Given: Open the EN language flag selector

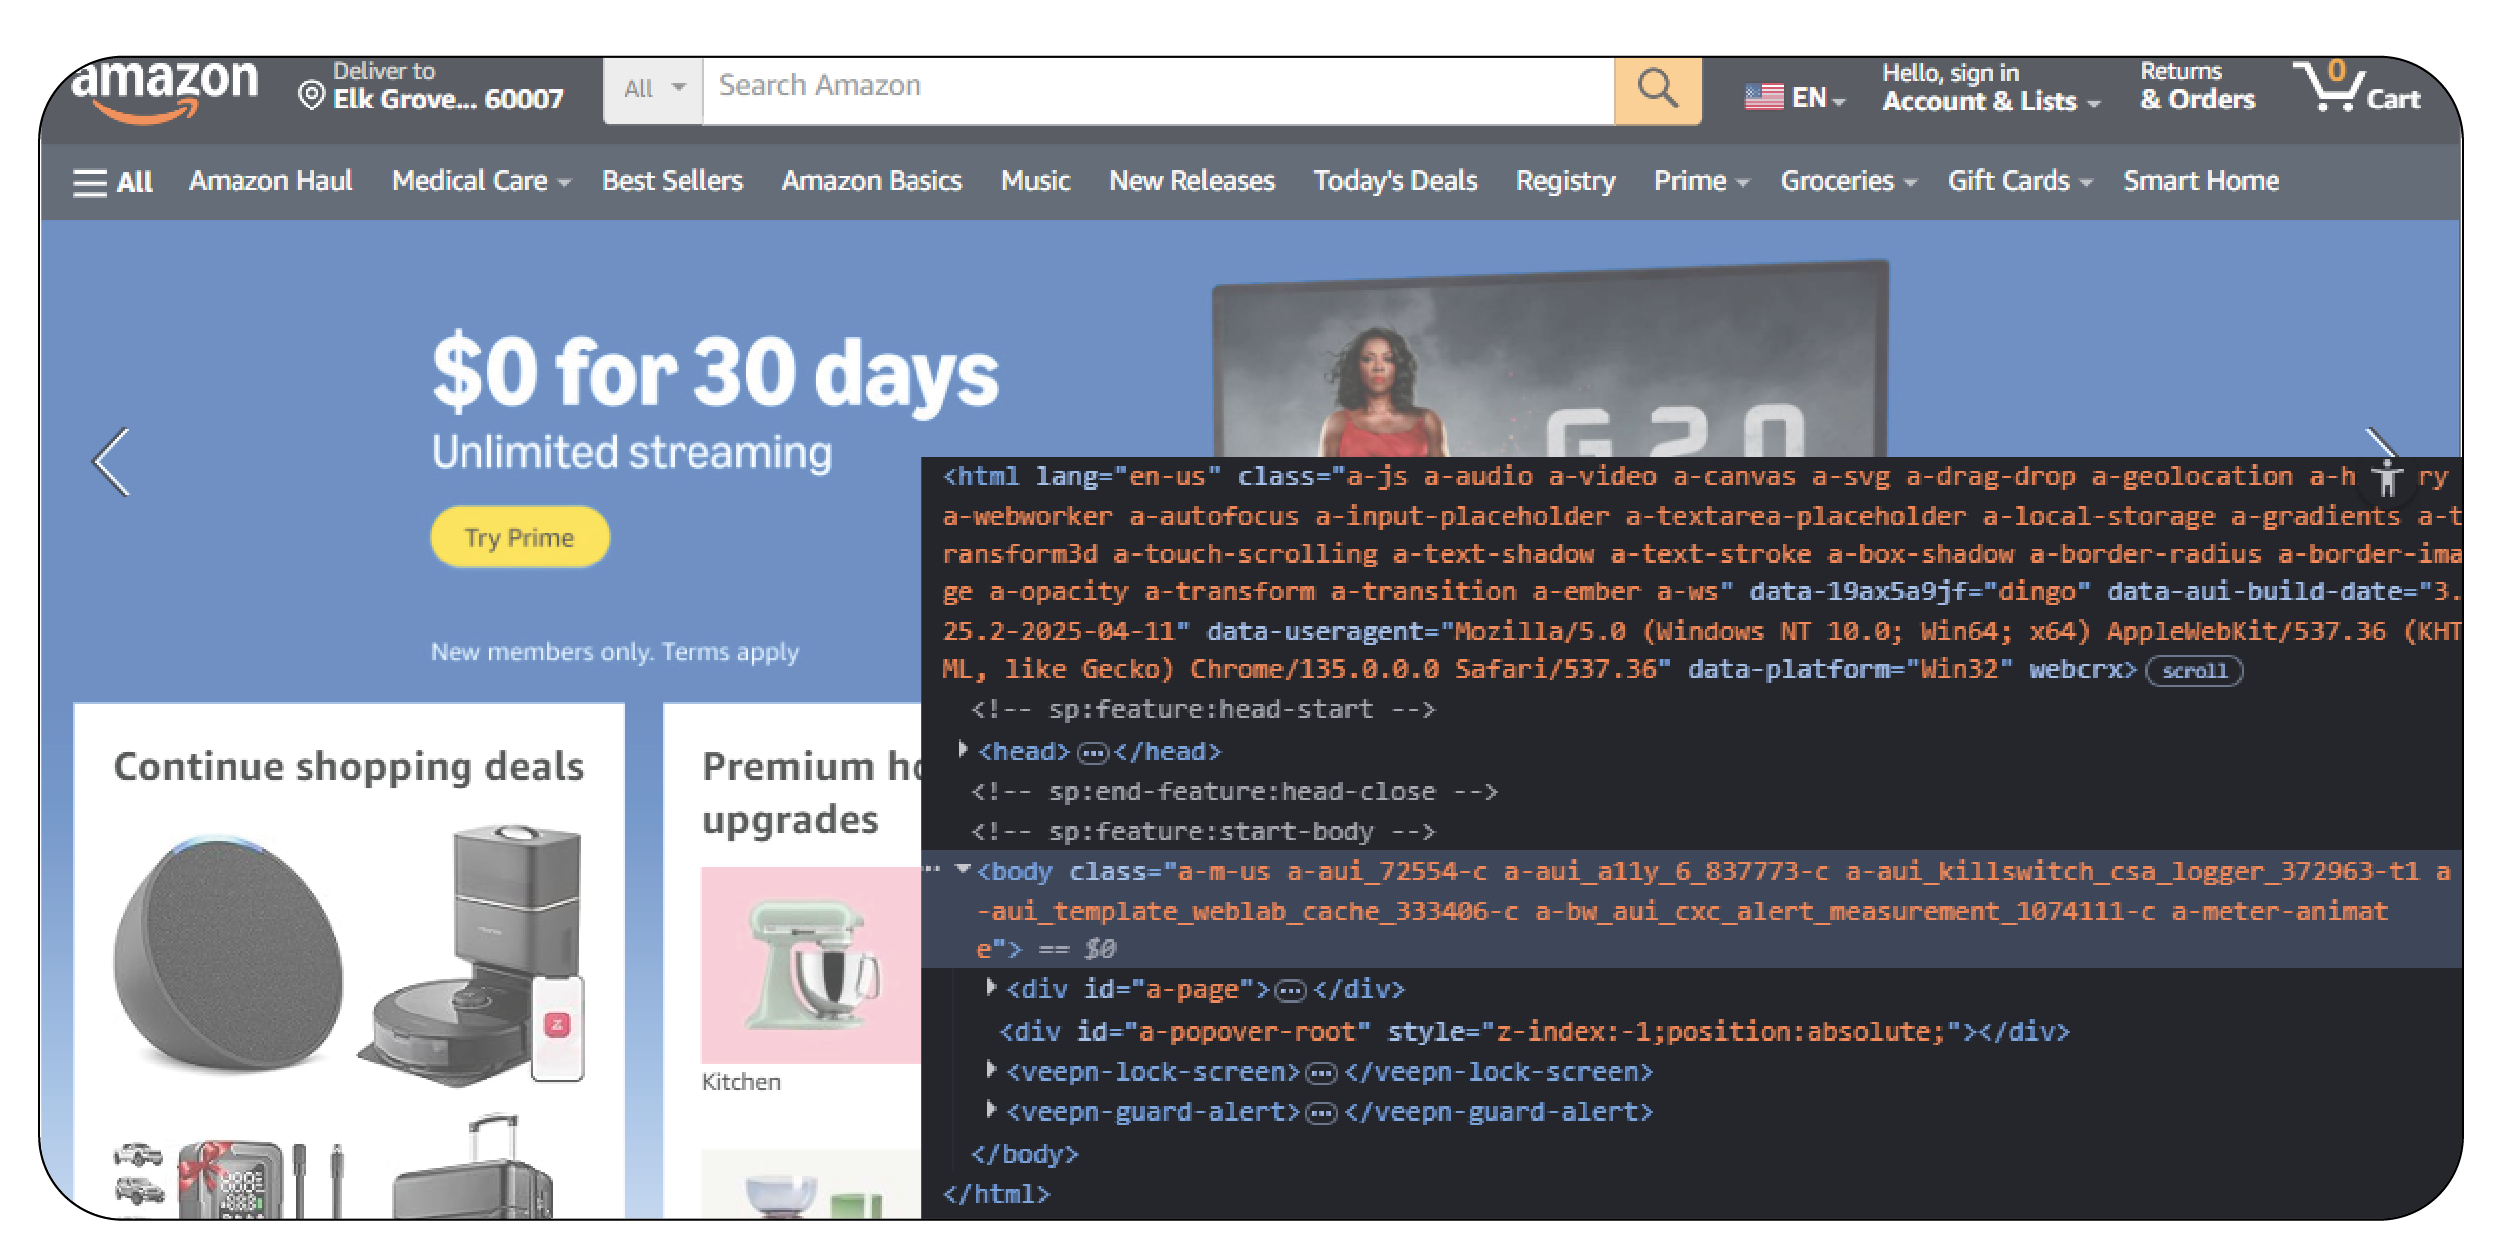Looking at the screenshot, I should [1794, 98].
